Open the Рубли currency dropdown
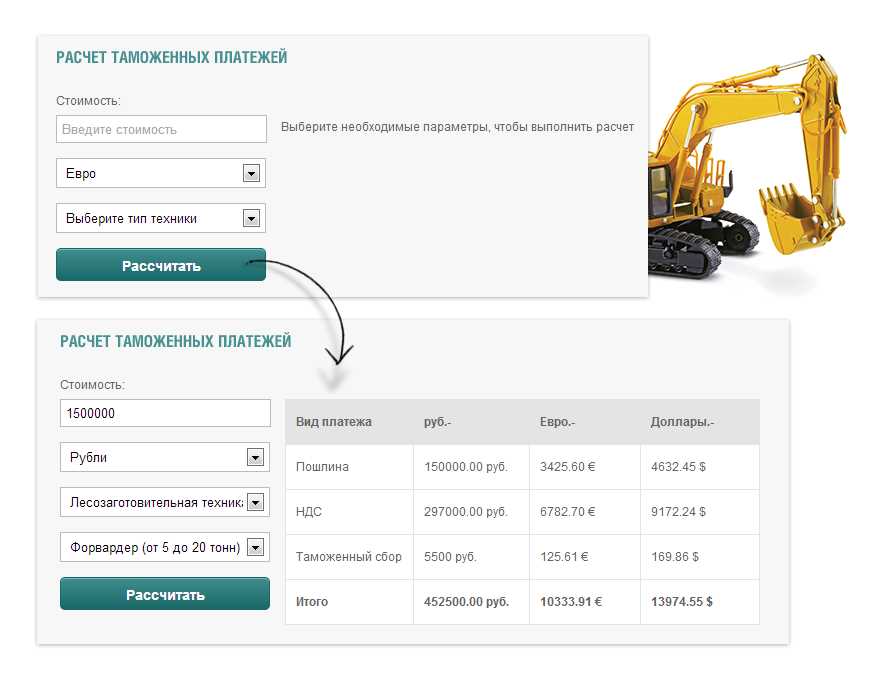The width and height of the screenshot is (892, 682). pyautogui.click(x=165, y=457)
